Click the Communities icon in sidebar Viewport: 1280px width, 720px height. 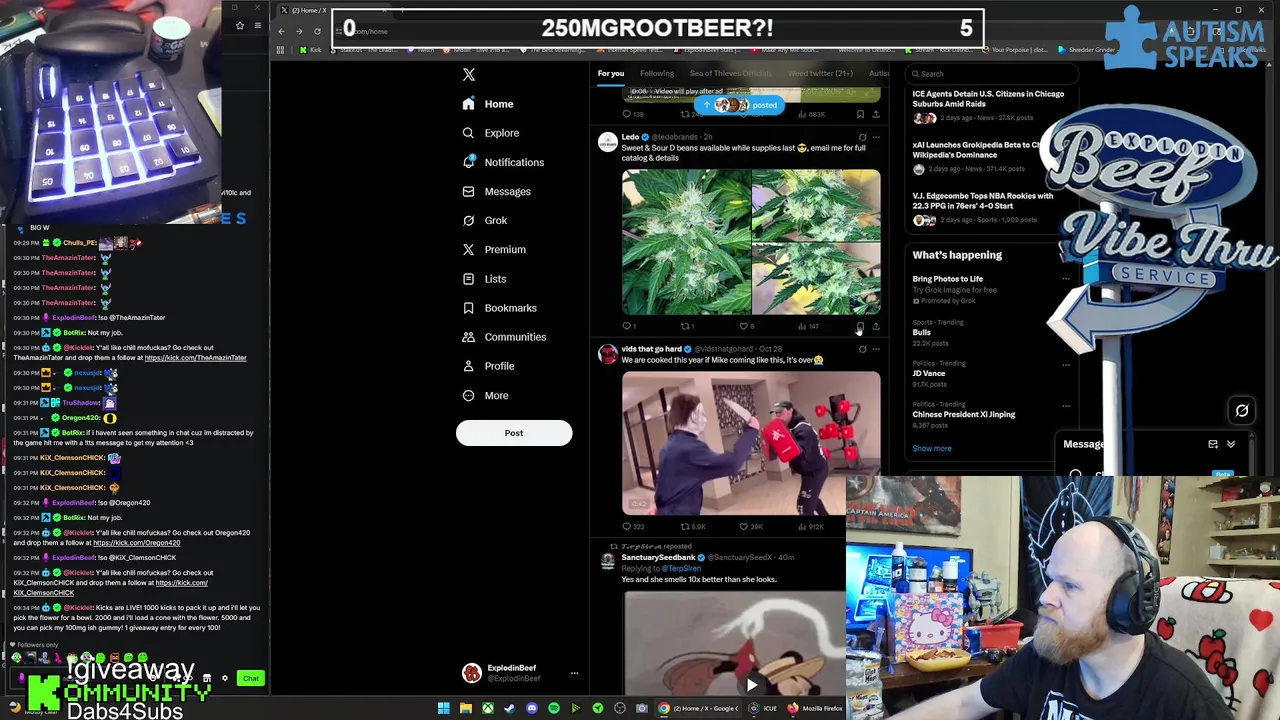point(468,337)
